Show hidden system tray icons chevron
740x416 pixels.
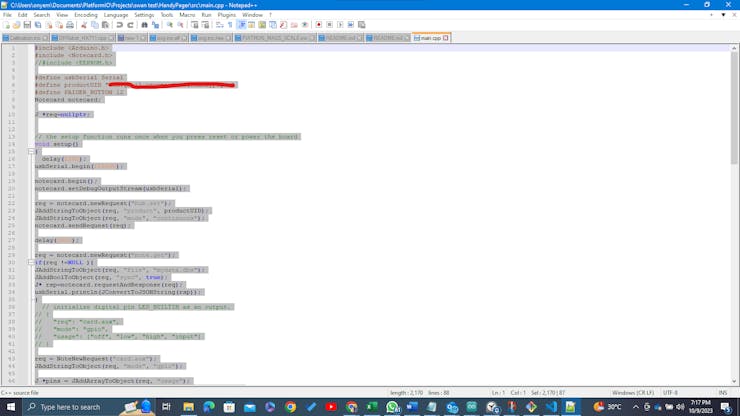636,407
